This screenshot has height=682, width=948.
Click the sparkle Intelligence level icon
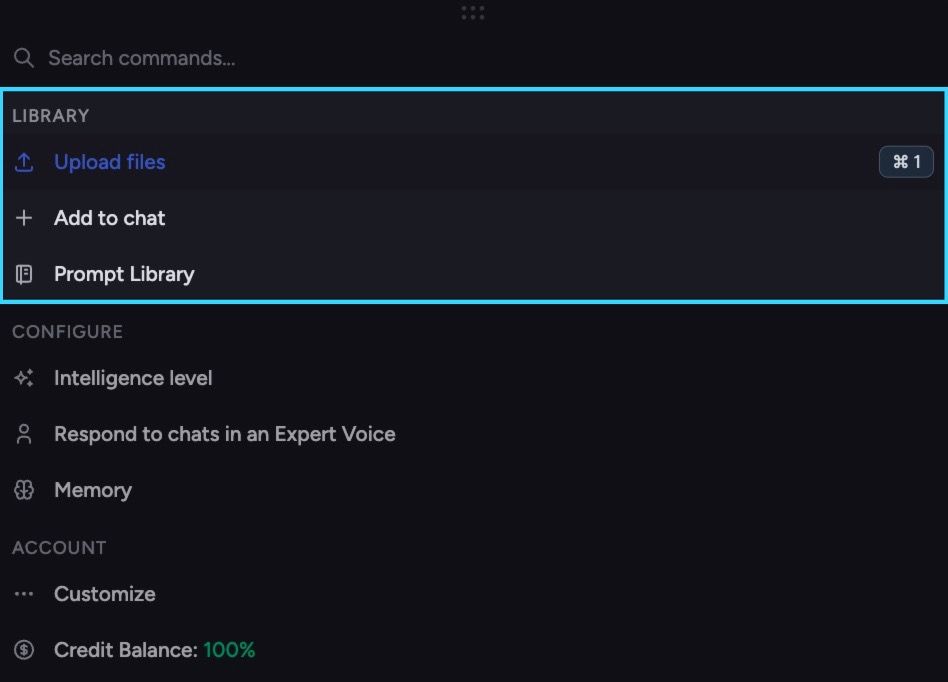click(x=24, y=378)
